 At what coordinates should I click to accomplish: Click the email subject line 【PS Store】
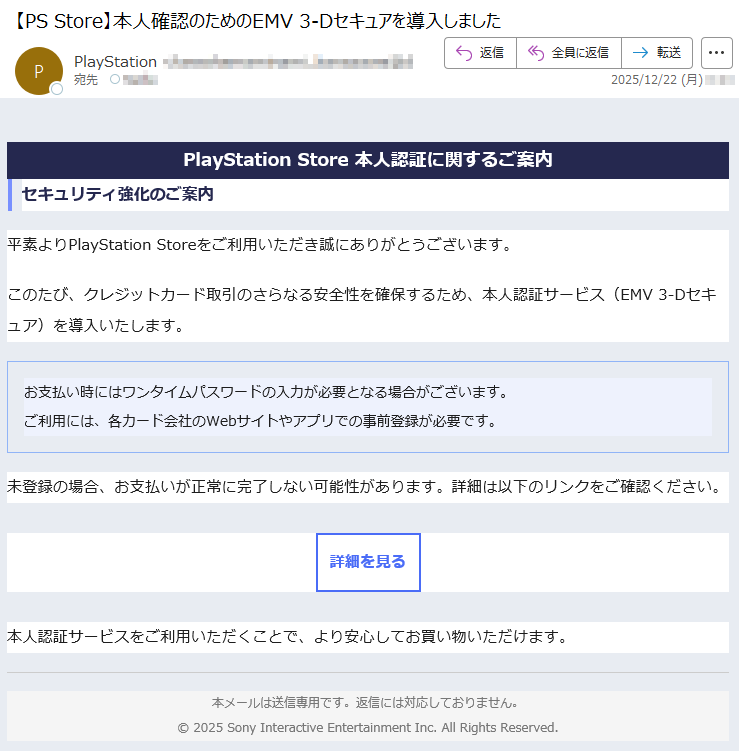tap(255, 20)
